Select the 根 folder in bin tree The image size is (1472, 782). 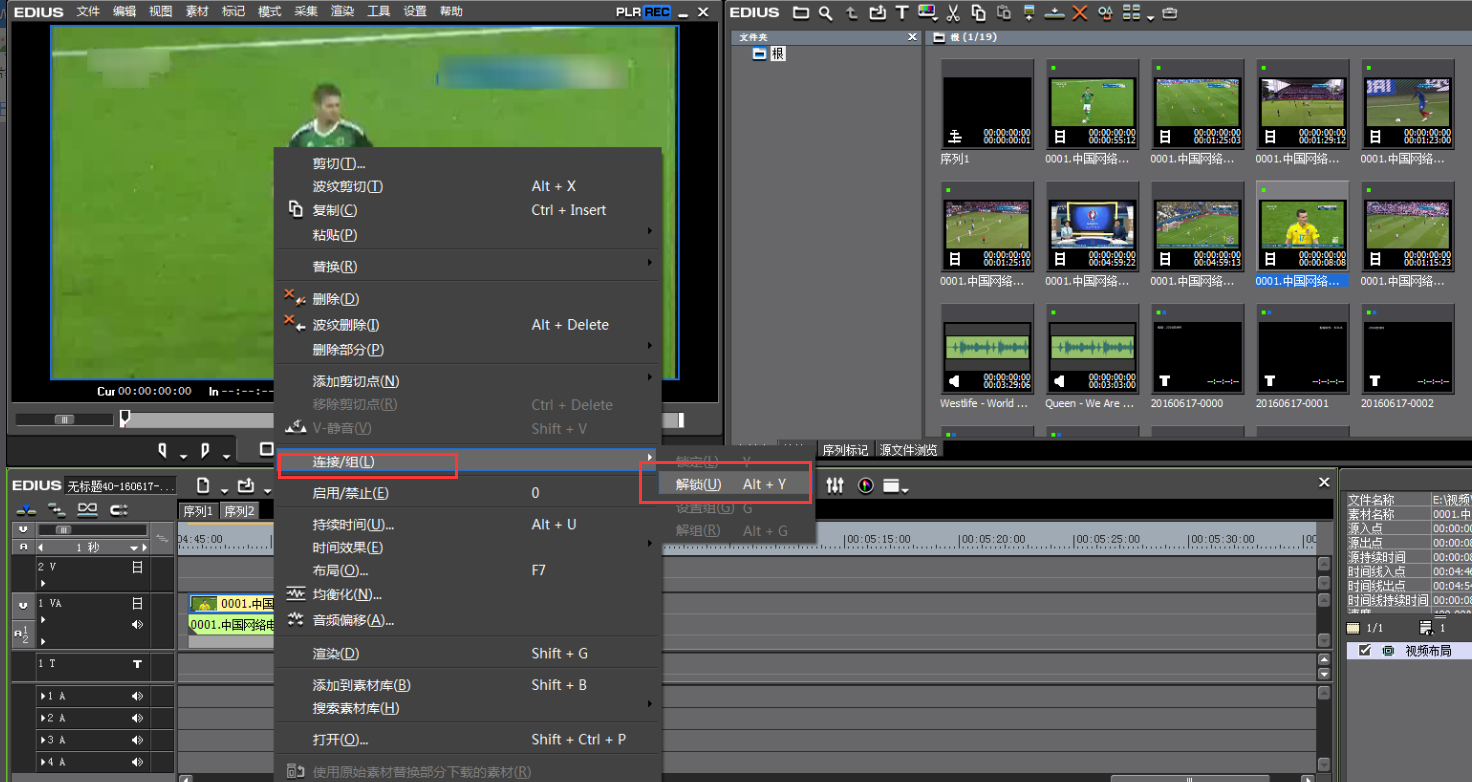click(777, 53)
